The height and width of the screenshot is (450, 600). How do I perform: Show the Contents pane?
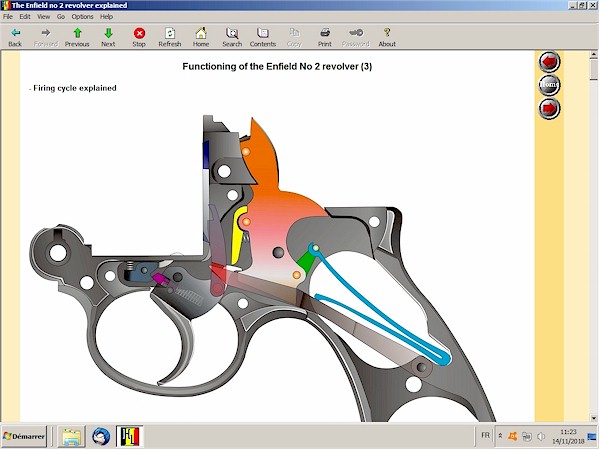point(263,38)
